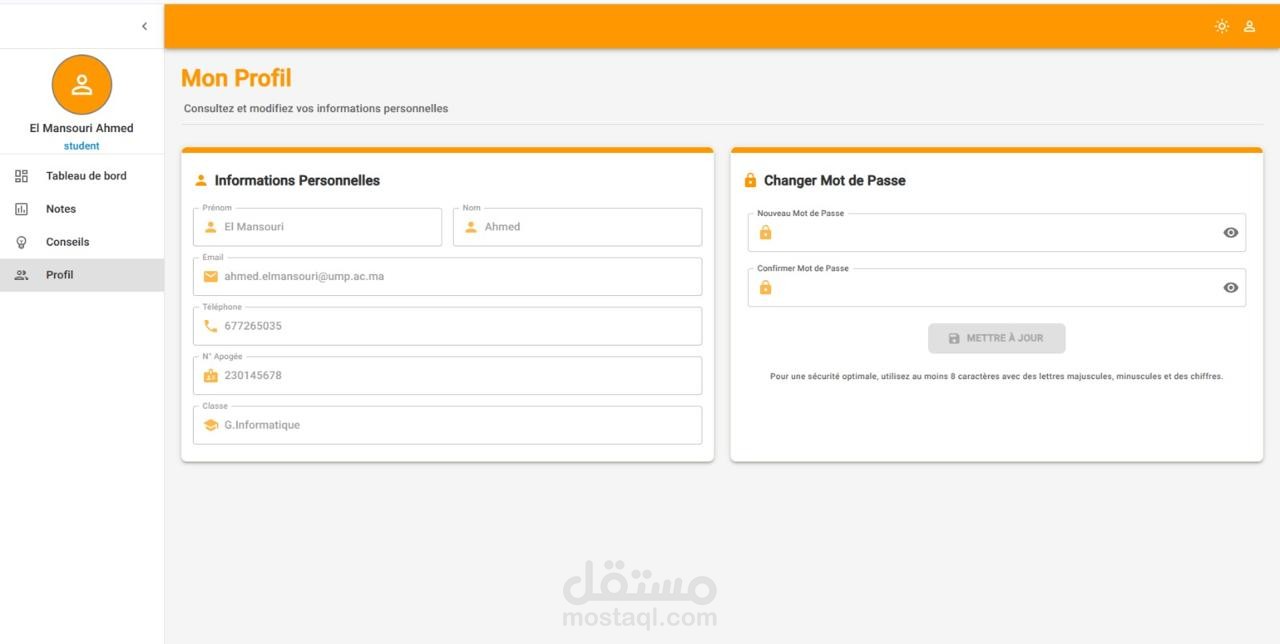
Task: Click the envelope icon in Email field
Action: (210, 276)
